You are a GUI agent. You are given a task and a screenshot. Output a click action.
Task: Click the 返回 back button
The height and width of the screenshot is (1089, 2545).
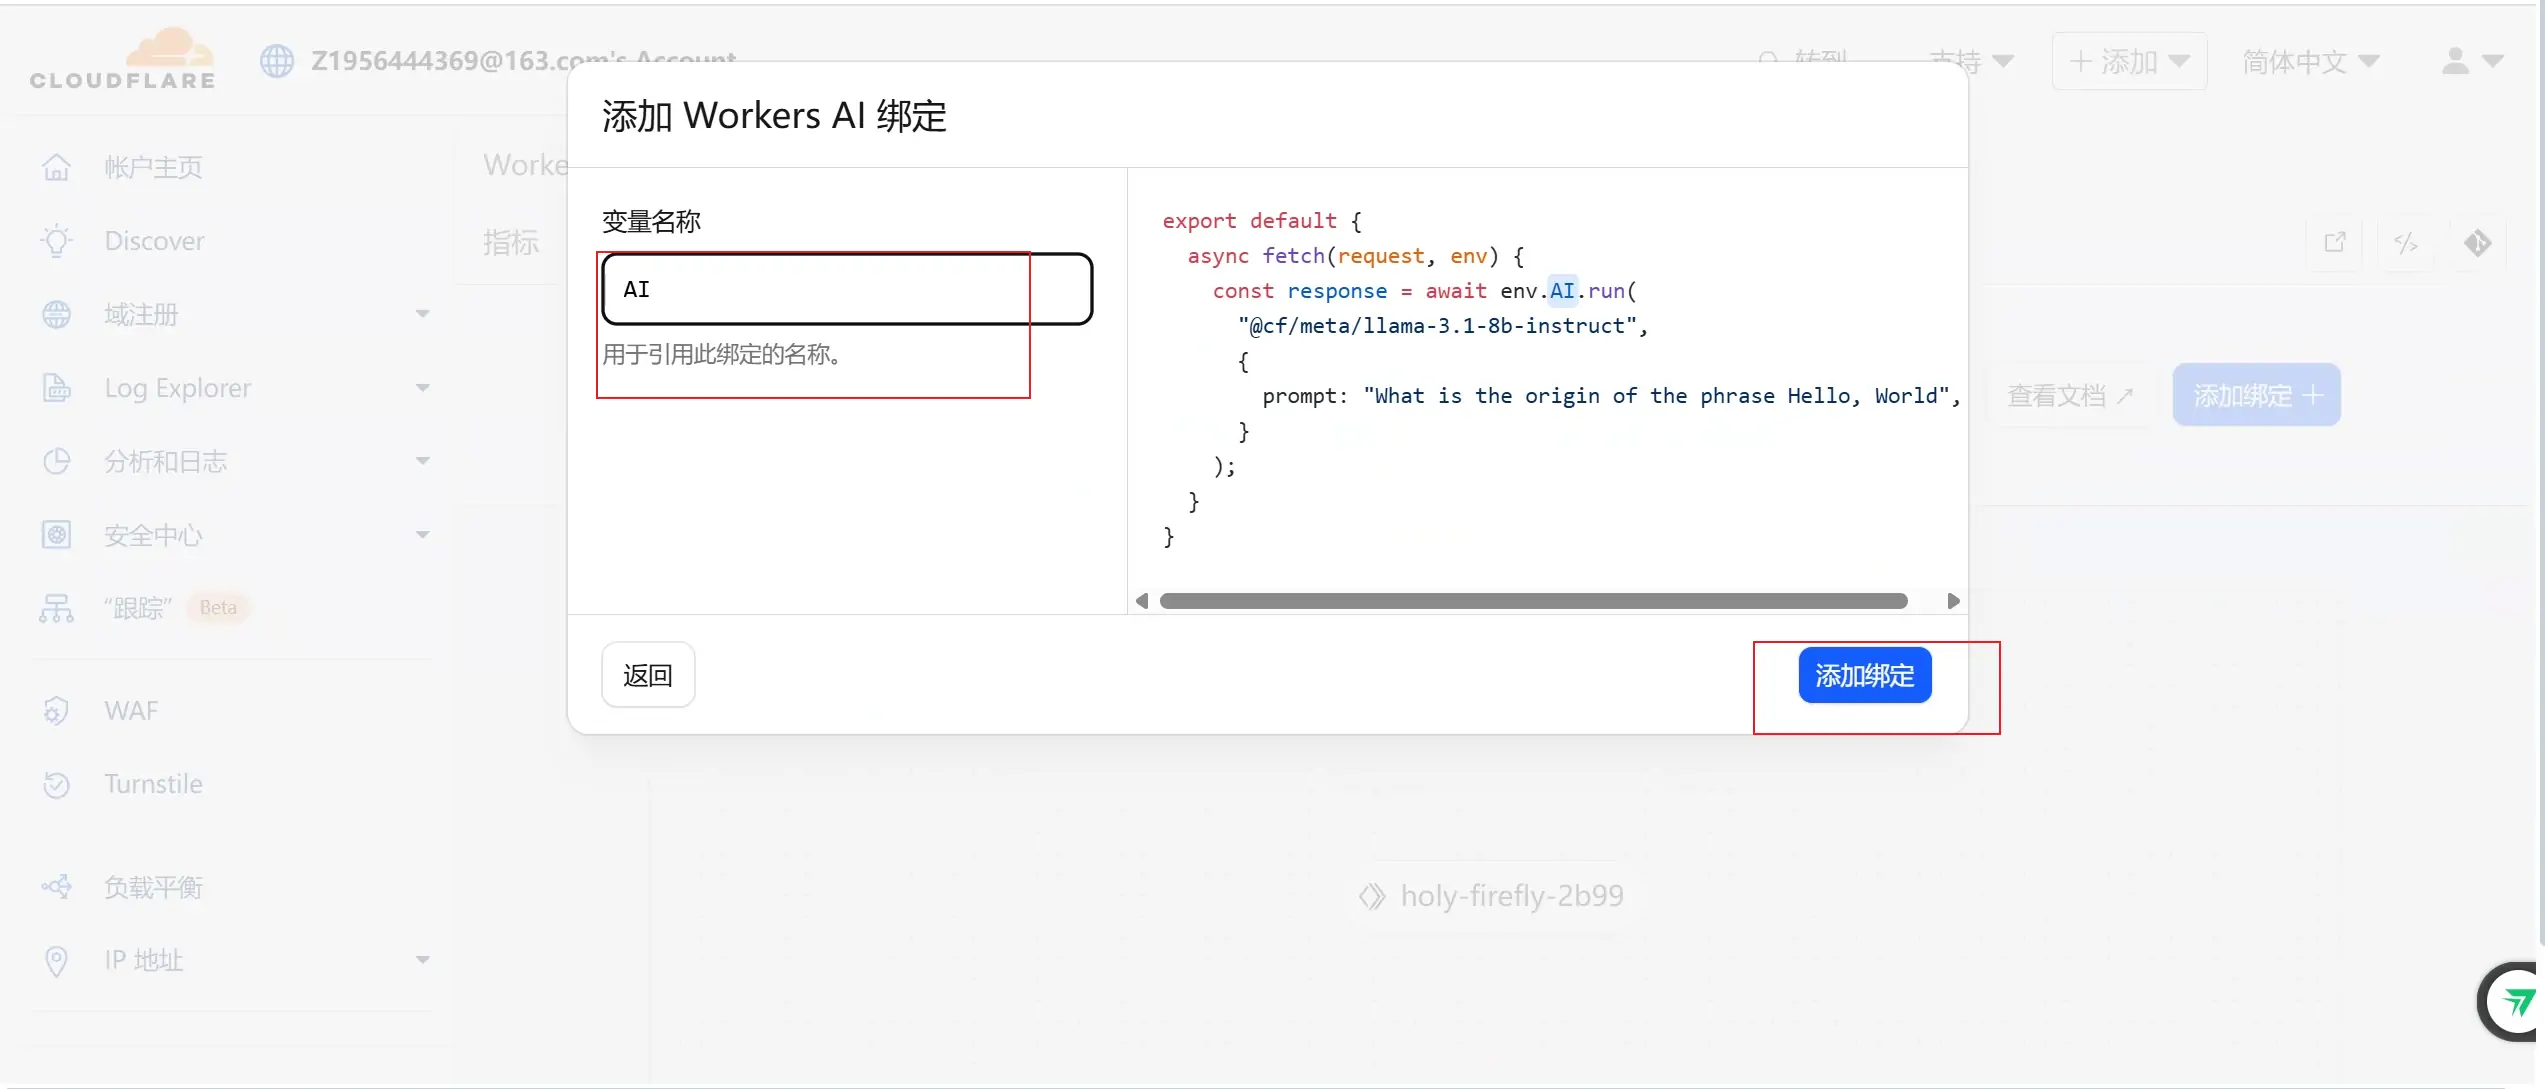coord(648,676)
